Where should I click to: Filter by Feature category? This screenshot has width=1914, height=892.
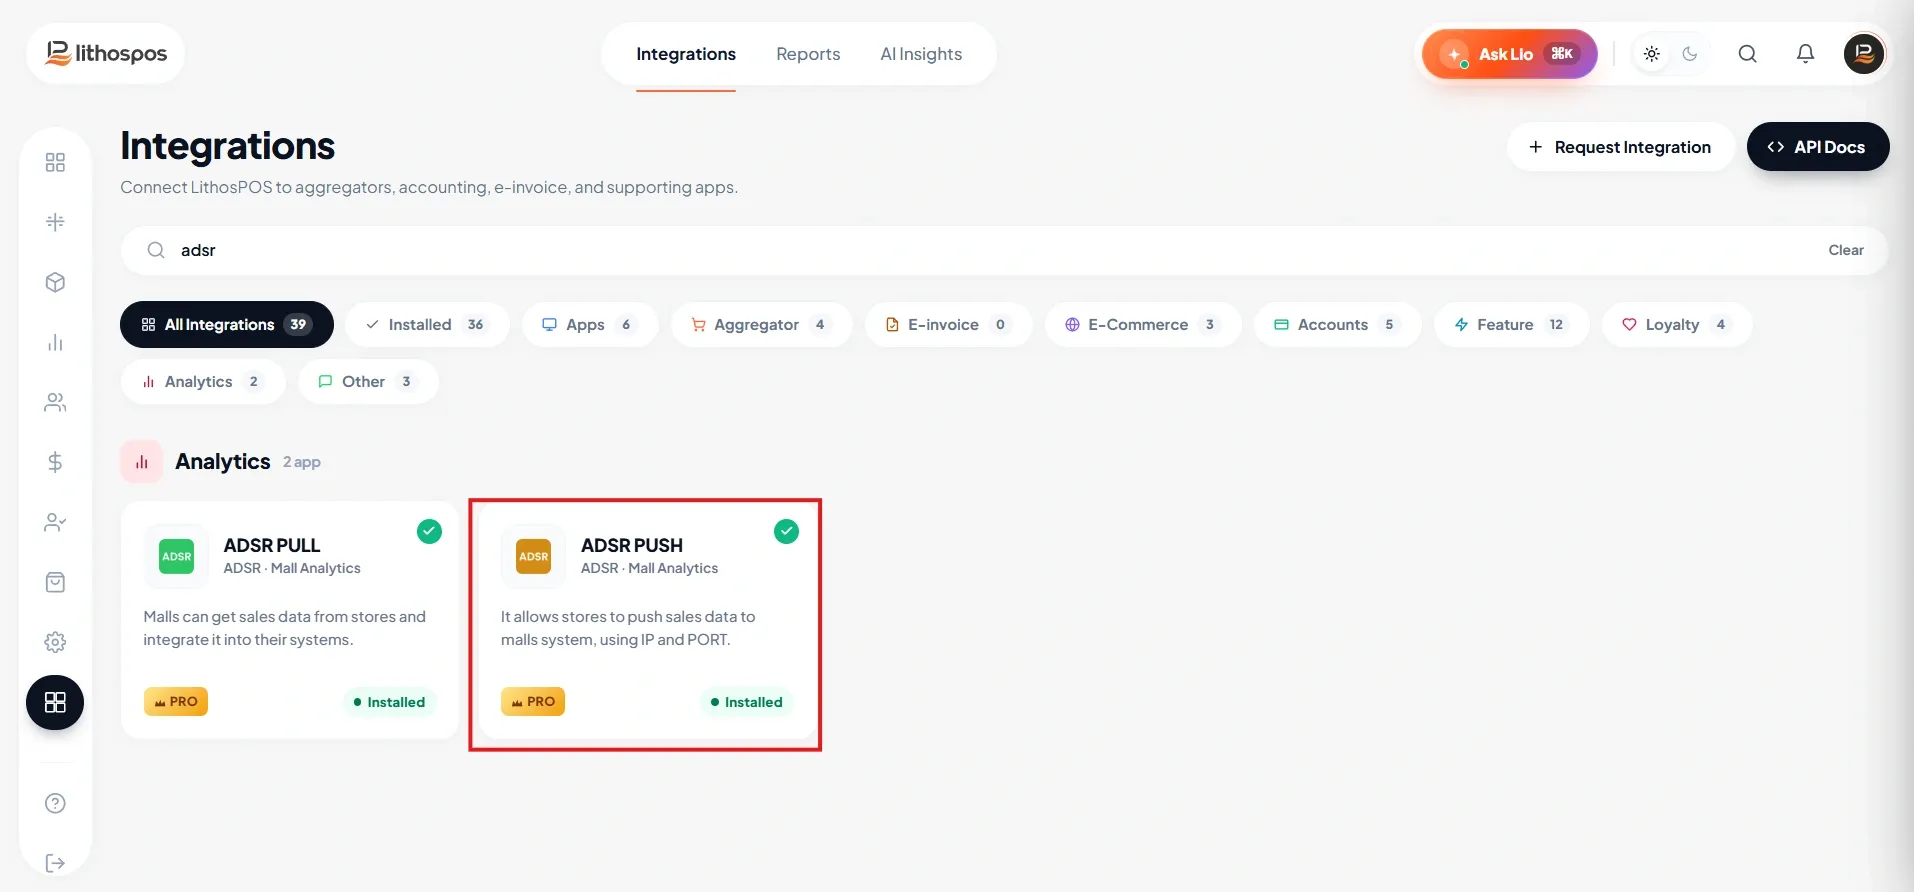1511,324
